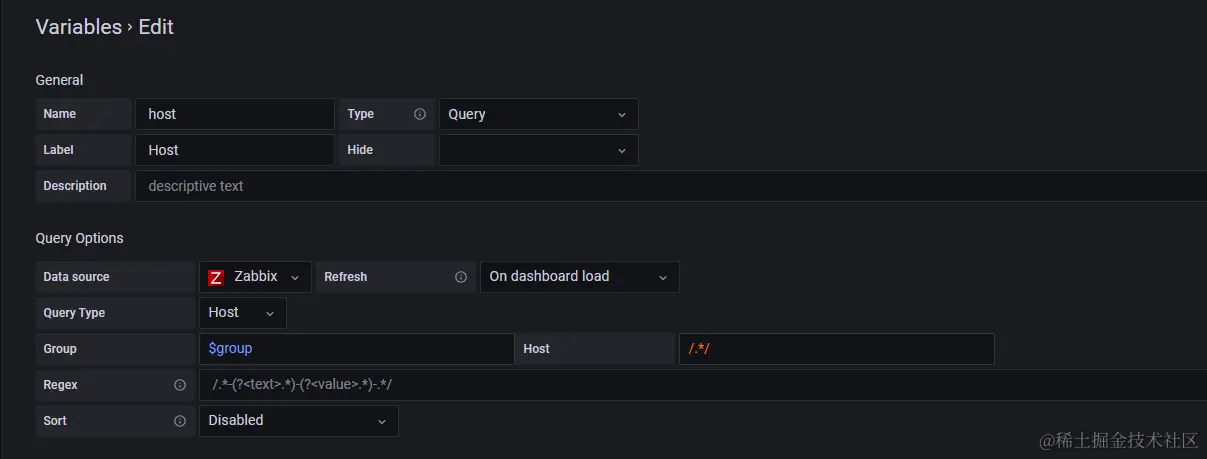
Task: Click the Type info icon
Action: (x=420, y=114)
